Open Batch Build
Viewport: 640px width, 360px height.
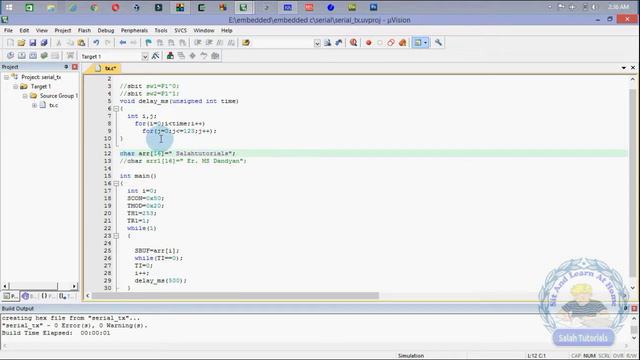click(x=44, y=56)
